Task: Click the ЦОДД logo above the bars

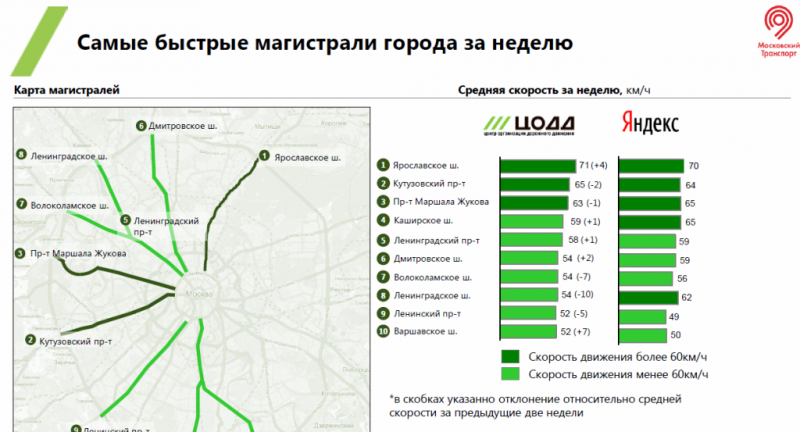Action: (529, 125)
